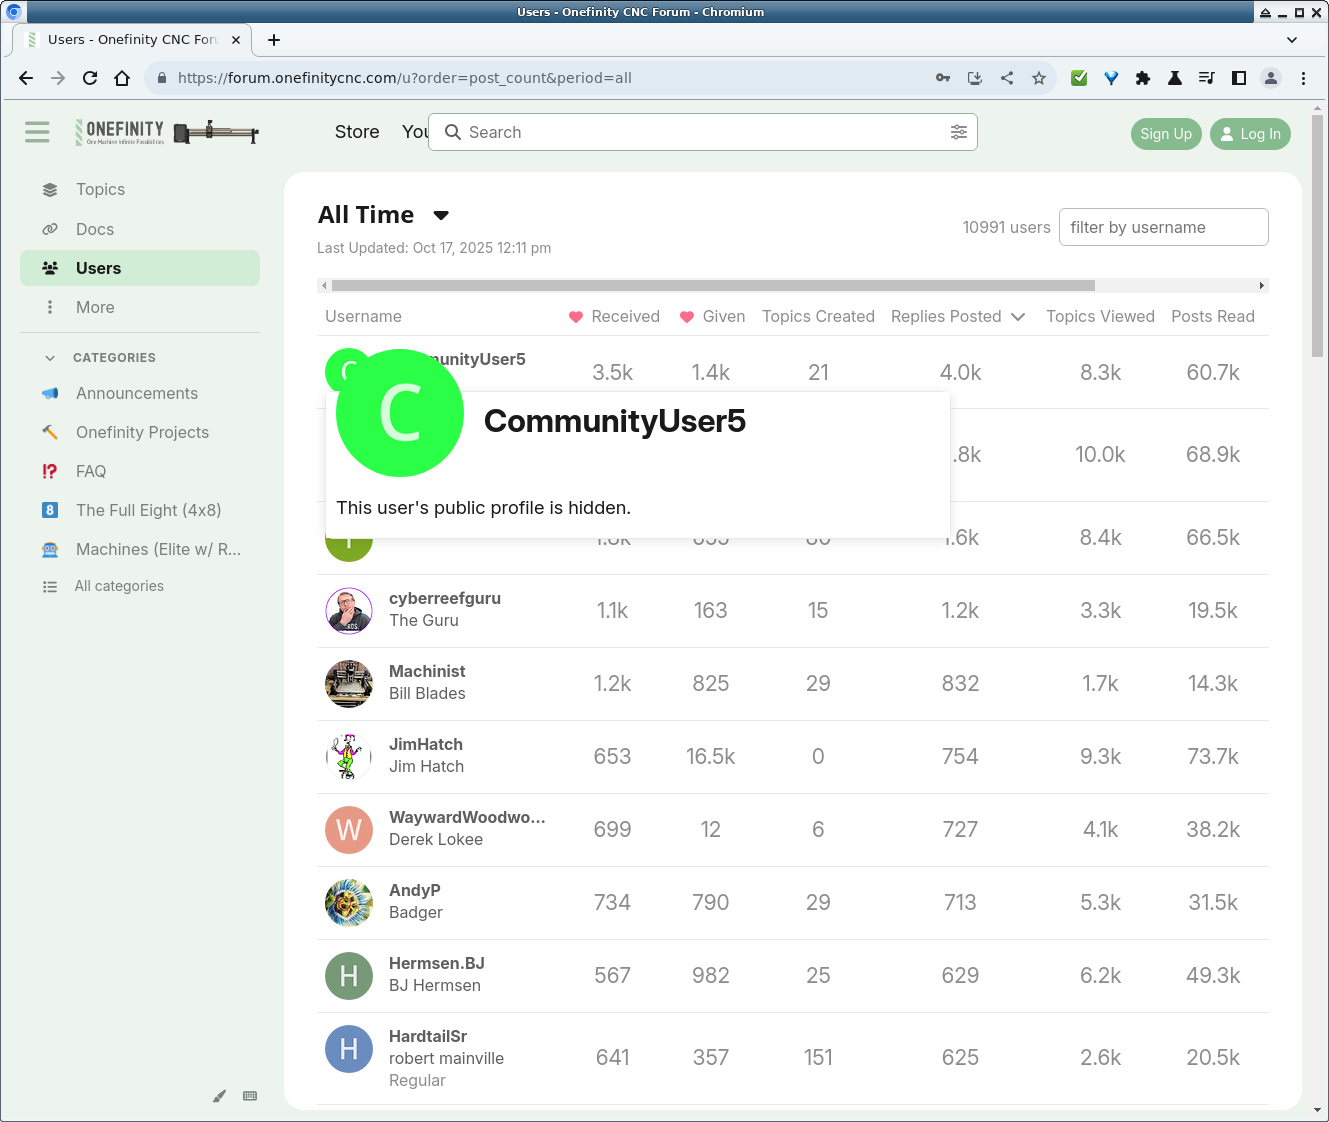Click the Announcements megaphone icon
This screenshot has height=1122, width=1329.
50,393
